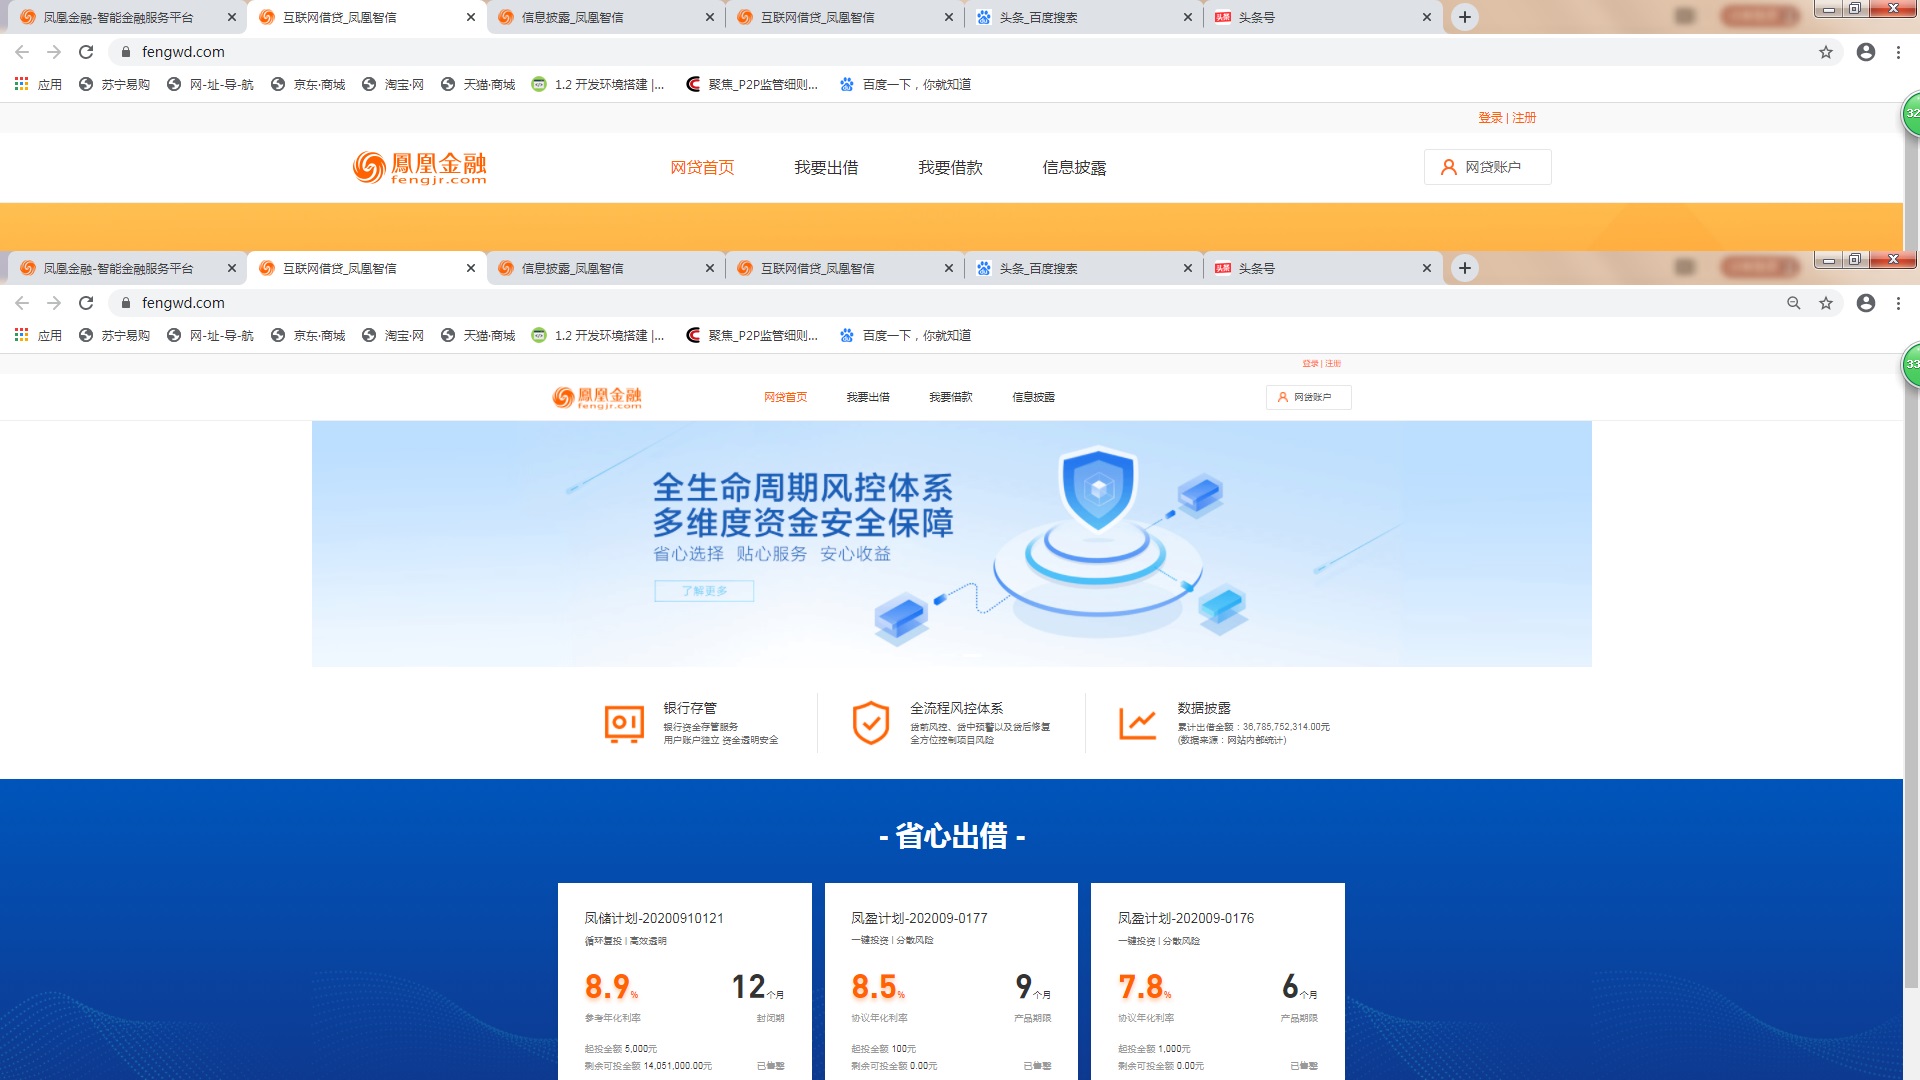
Task: Click the forward navigation arrow
Action: click(x=53, y=302)
